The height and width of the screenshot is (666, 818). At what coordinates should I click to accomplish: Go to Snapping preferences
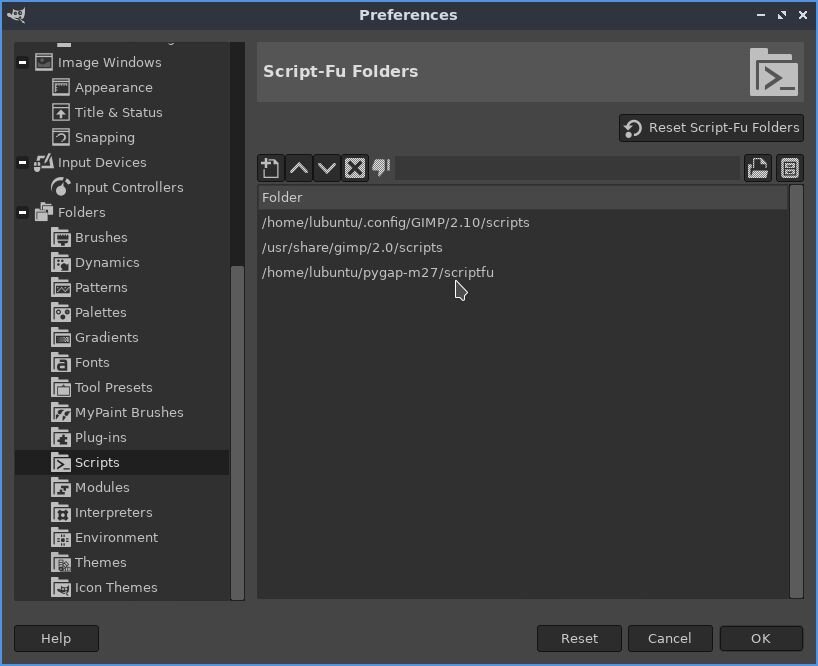click(105, 138)
